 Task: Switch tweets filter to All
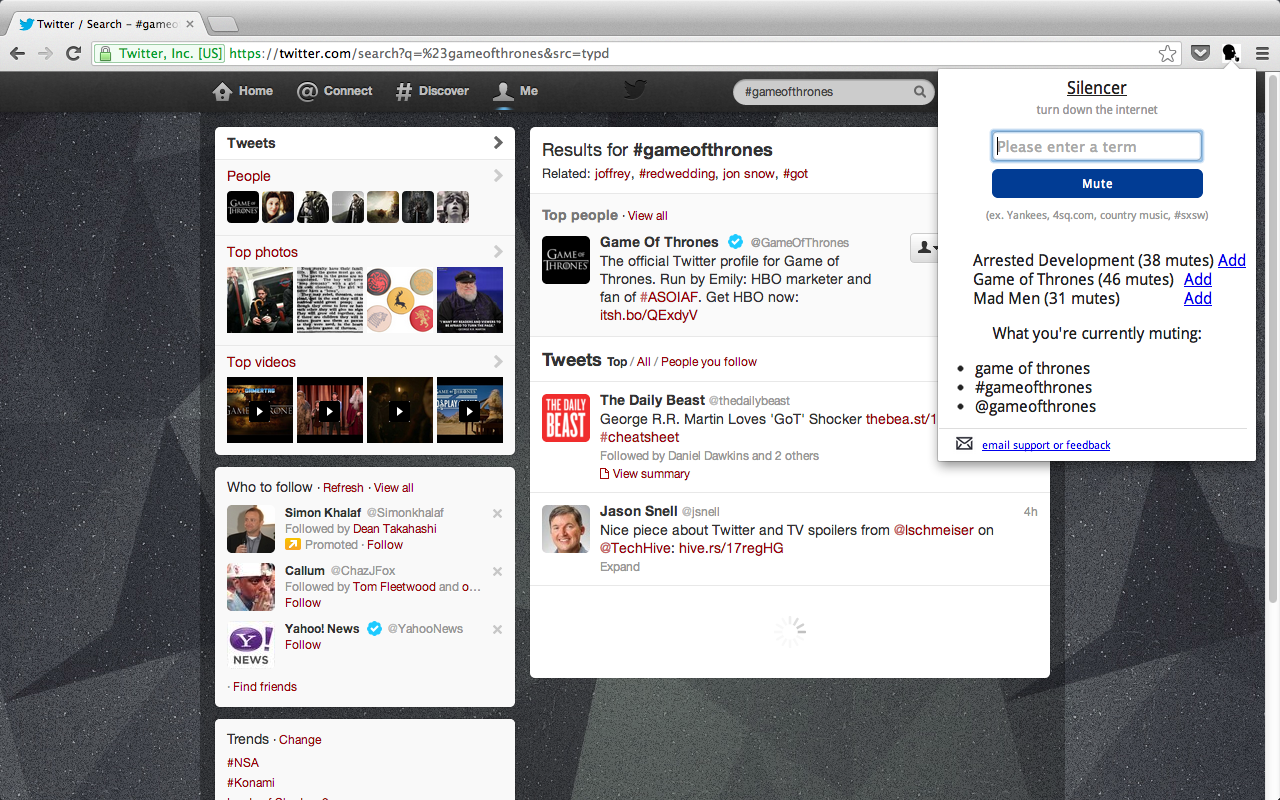[x=643, y=362]
